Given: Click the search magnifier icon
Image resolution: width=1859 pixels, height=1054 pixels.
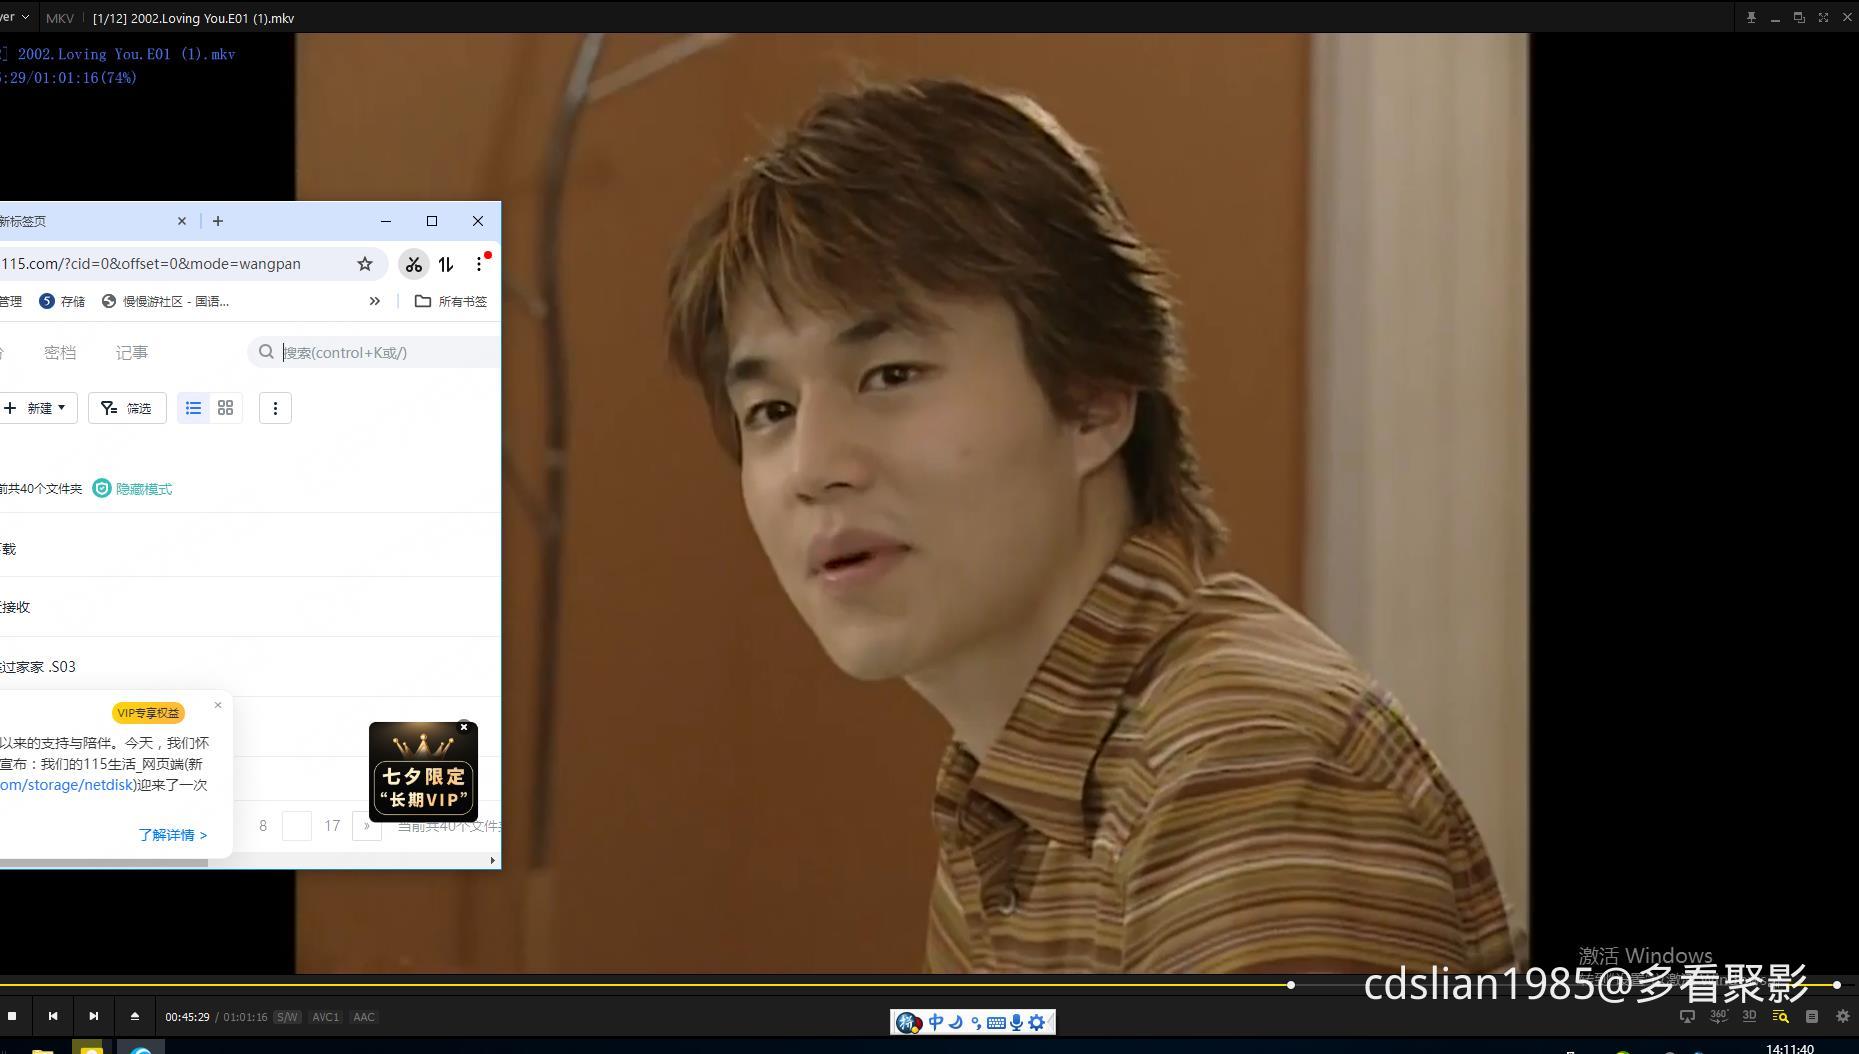Looking at the screenshot, I should click(x=266, y=352).
